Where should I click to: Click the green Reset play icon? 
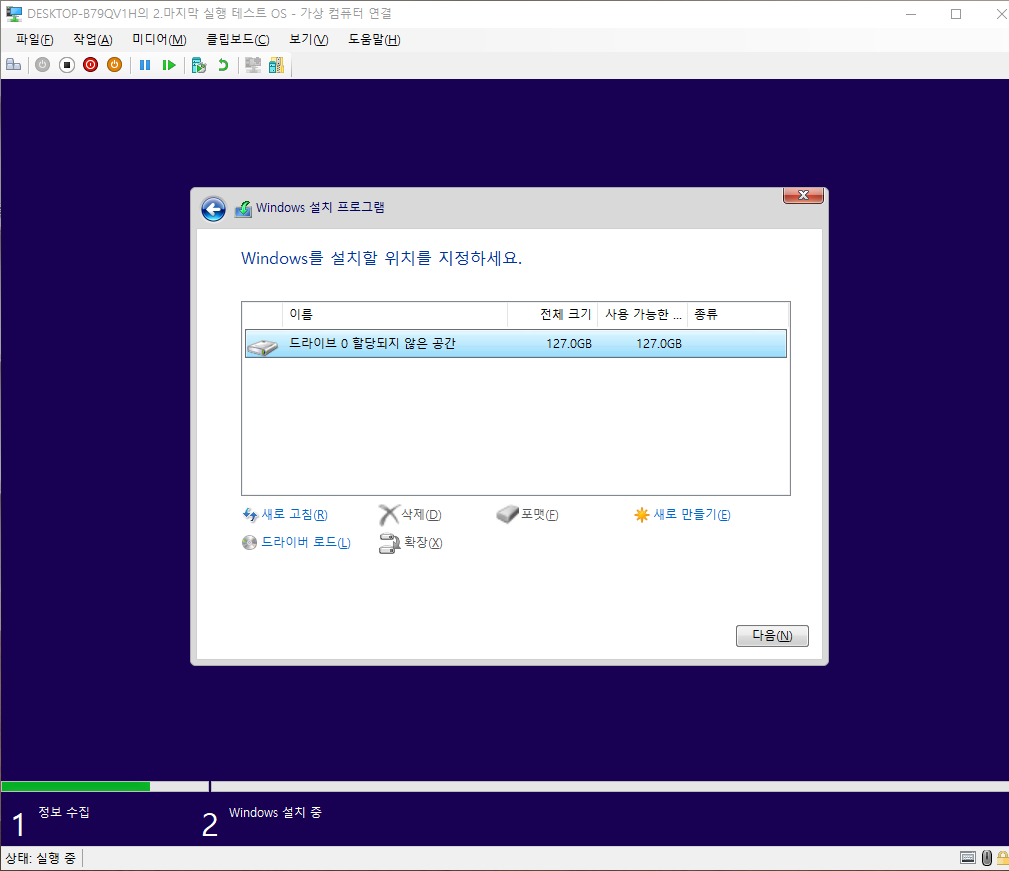(169, 65)
